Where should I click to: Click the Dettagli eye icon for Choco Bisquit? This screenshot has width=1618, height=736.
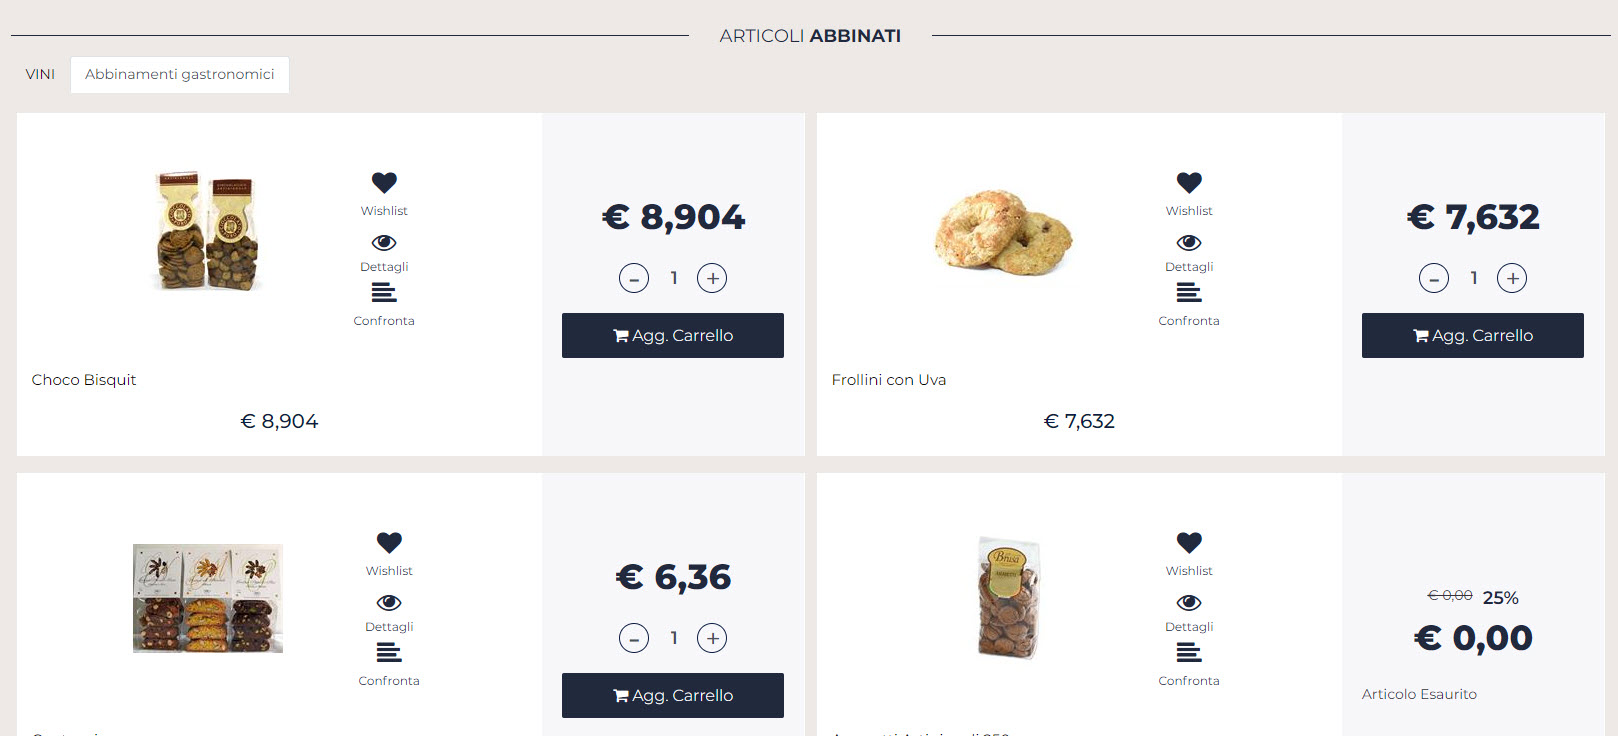384,243
